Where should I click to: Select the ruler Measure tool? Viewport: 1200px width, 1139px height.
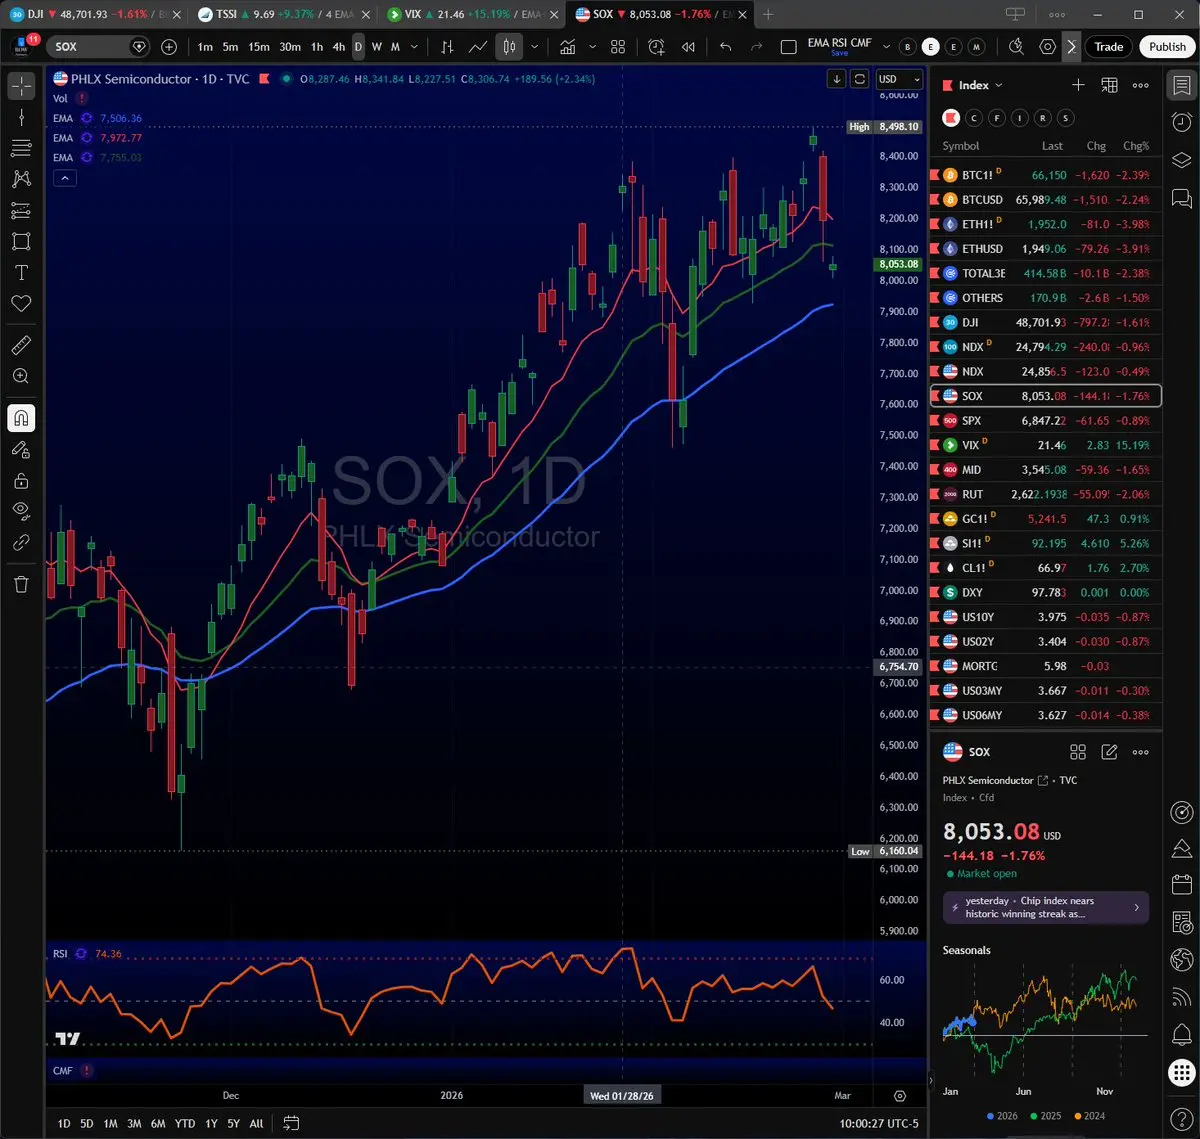(x=21, y=345)
